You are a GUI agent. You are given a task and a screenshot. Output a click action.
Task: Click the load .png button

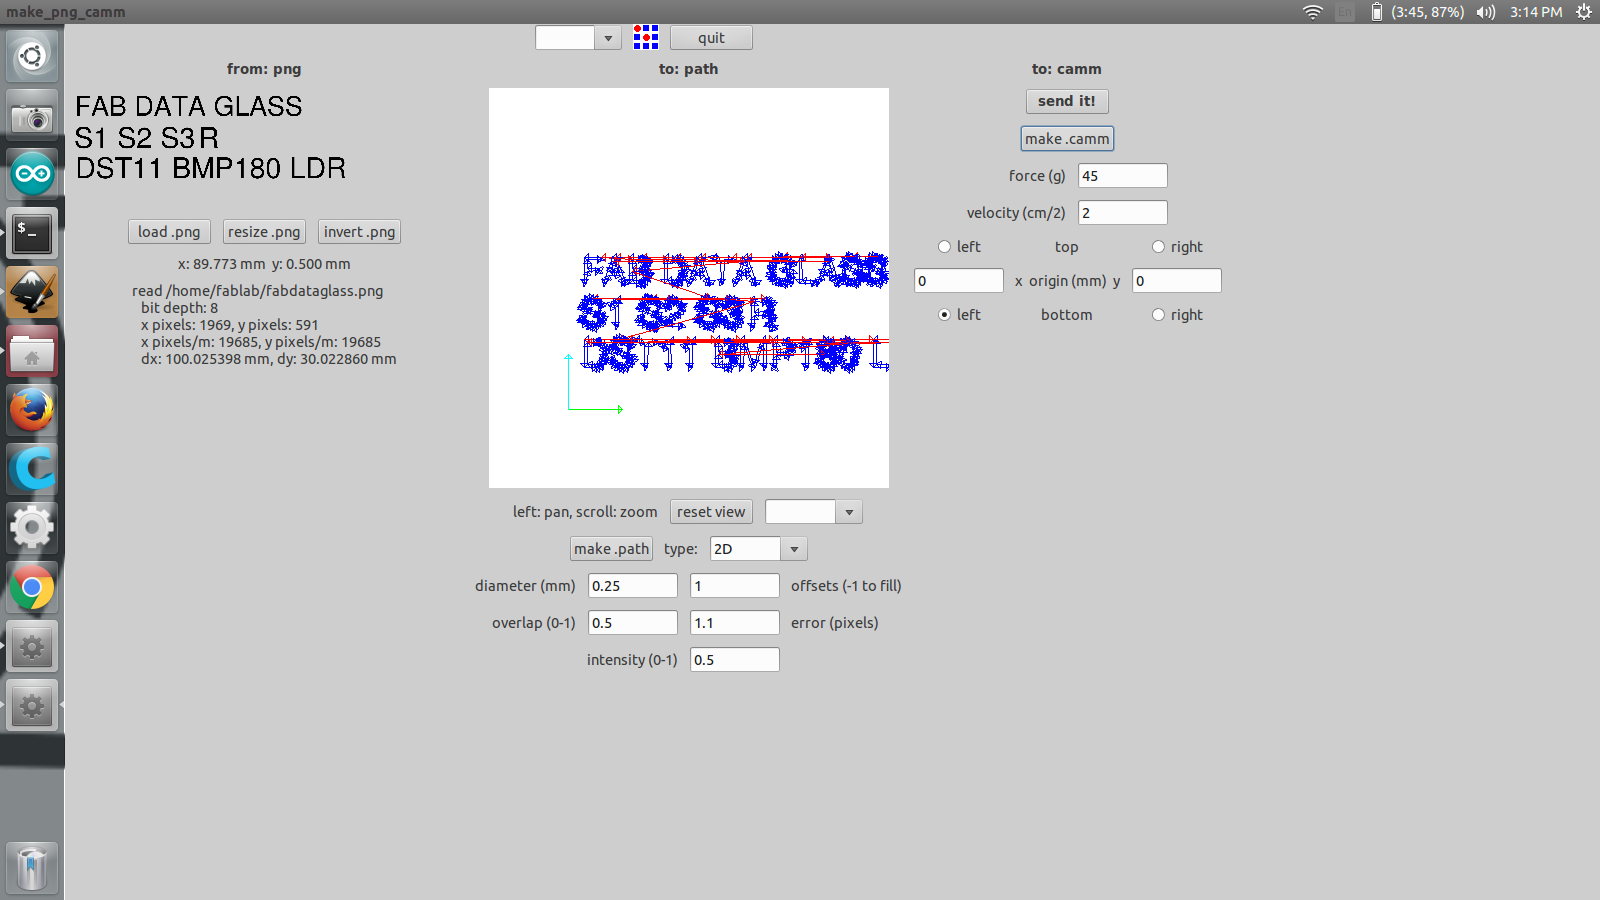(169, 232)
